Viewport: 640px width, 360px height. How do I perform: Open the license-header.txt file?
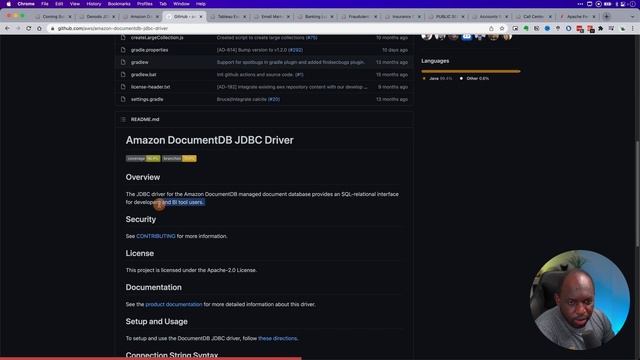[x=151, y=87]
